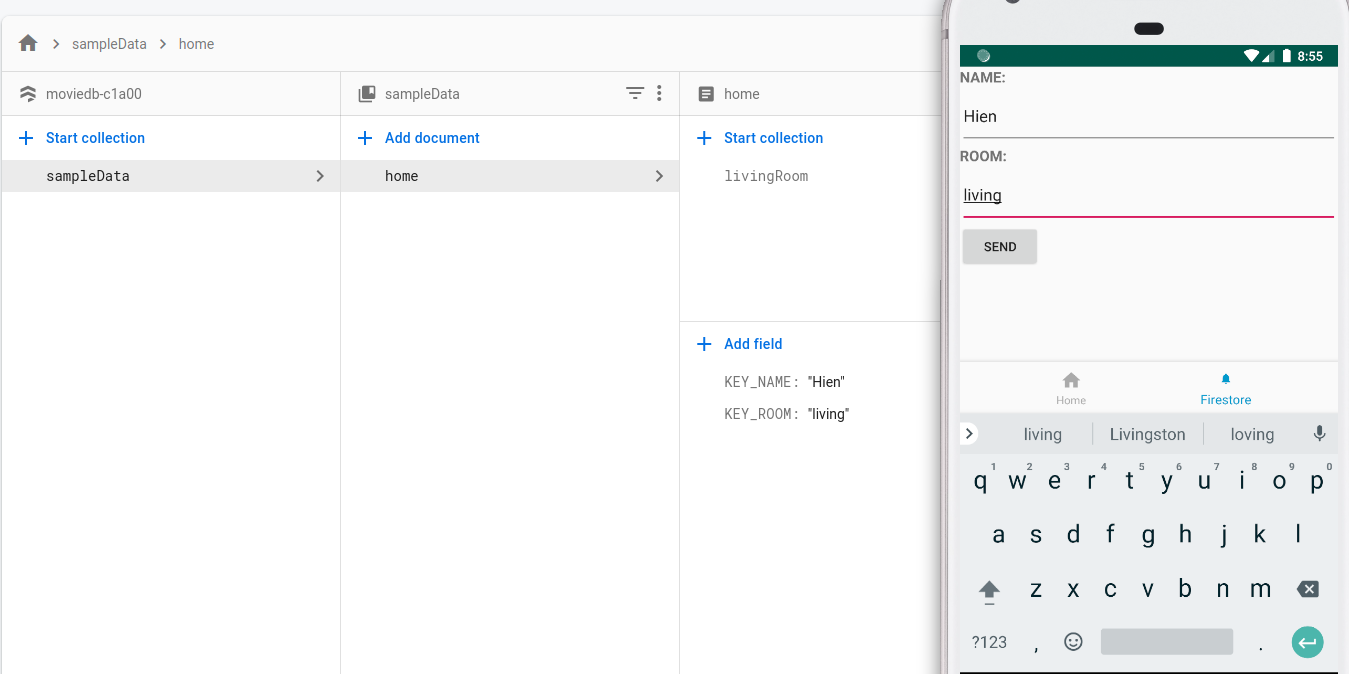Open the sampleData filter icon

[x=635, y=93]
